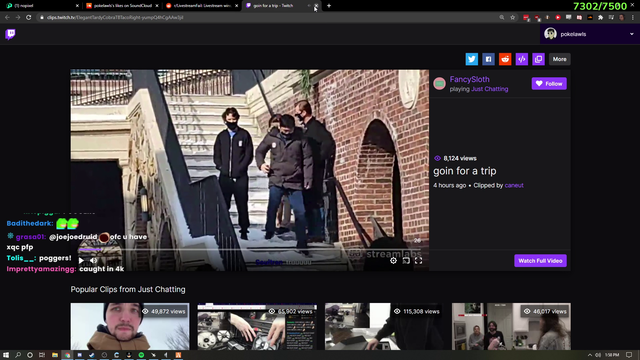Open the popular clip with 46,017 views
Screen dimensions: 640x360
tap(511, 326)
